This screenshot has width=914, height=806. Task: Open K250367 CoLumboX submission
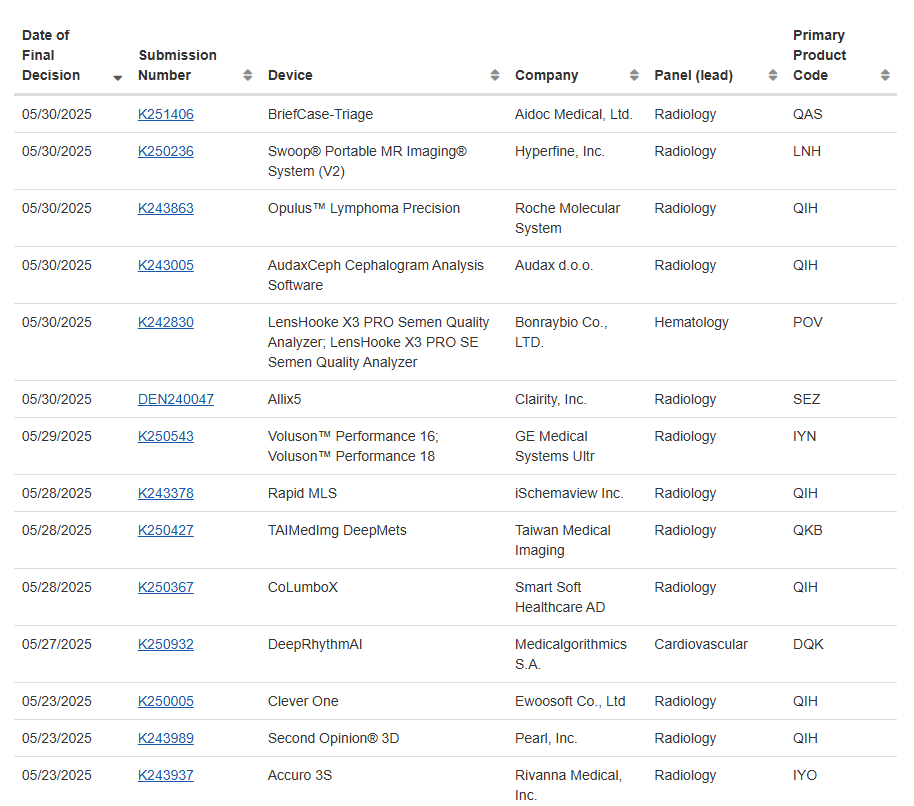point(166,587)
